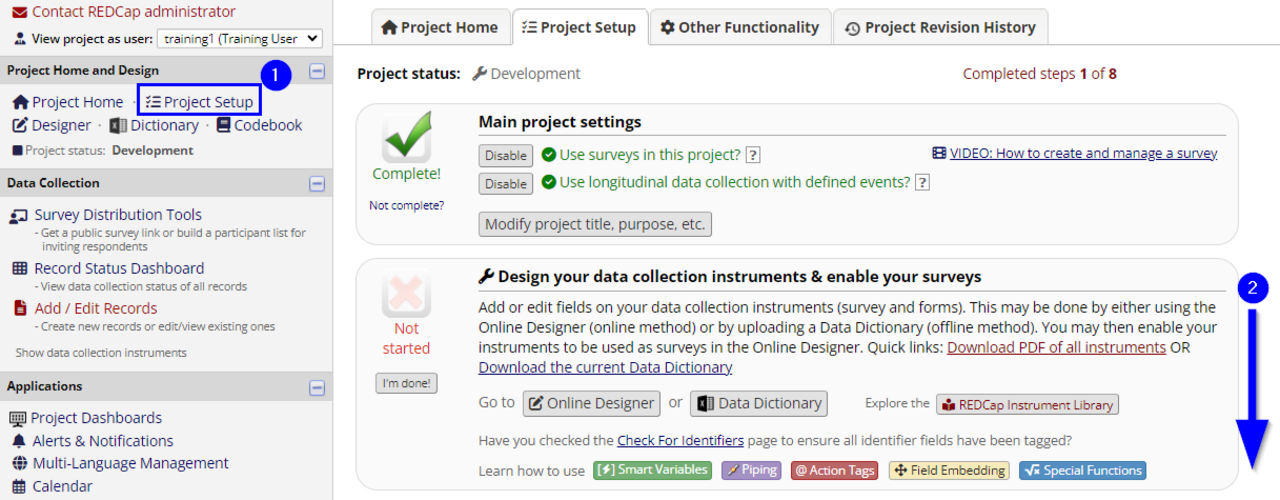This screenshot has height=500, width=1280.
Task: Open Record Status Dashboard grid icon
Action: (19, 269)
